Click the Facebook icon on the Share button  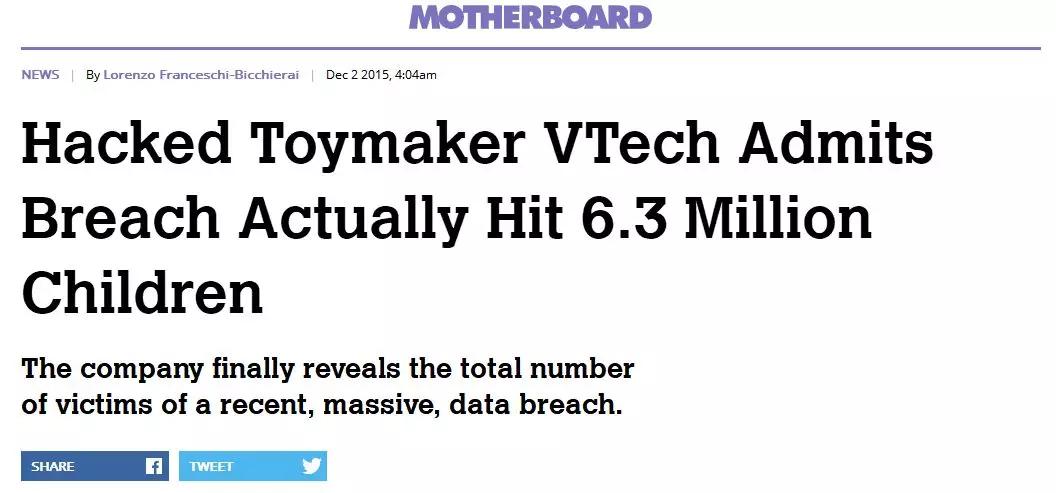click(x=154, y=466)
